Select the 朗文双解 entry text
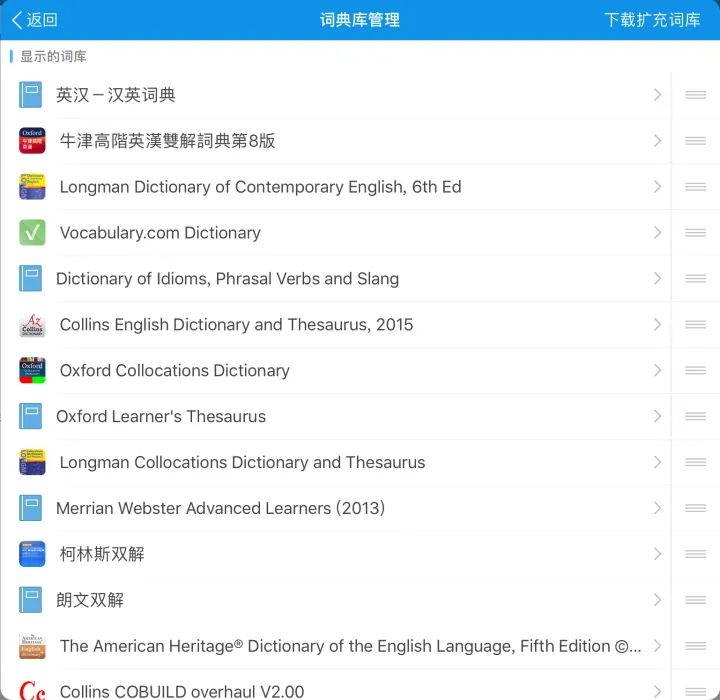720x700 pixels. click(x=90, y=600)
